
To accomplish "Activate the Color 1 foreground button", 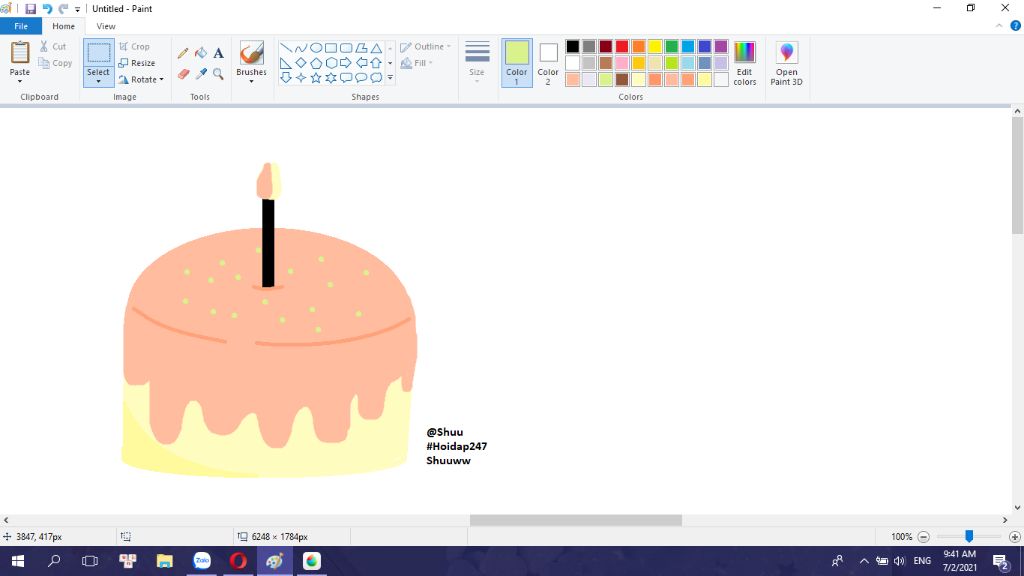I will [x=517, y=63].
